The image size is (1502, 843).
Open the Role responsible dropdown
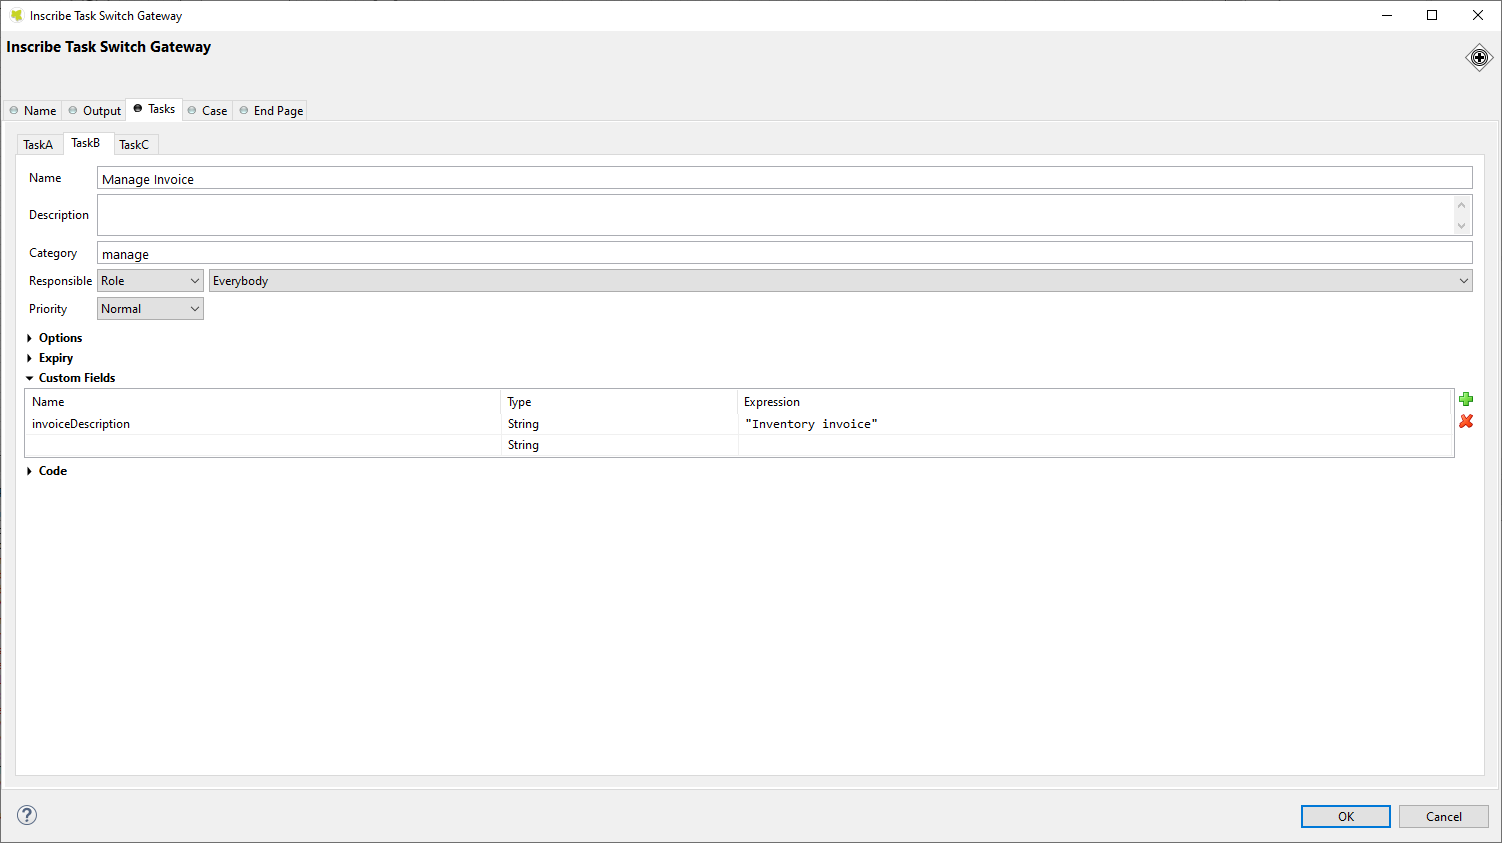click(x=194, y=280)
